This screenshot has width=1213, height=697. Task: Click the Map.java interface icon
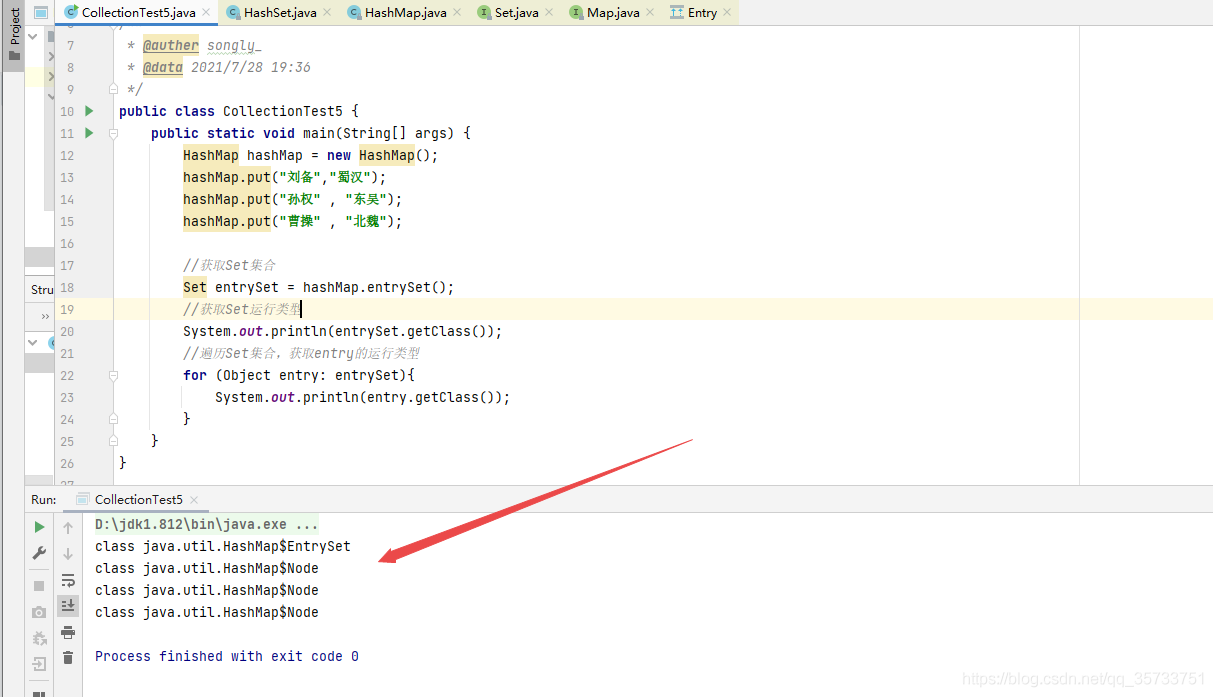click(x=576, y=12)
